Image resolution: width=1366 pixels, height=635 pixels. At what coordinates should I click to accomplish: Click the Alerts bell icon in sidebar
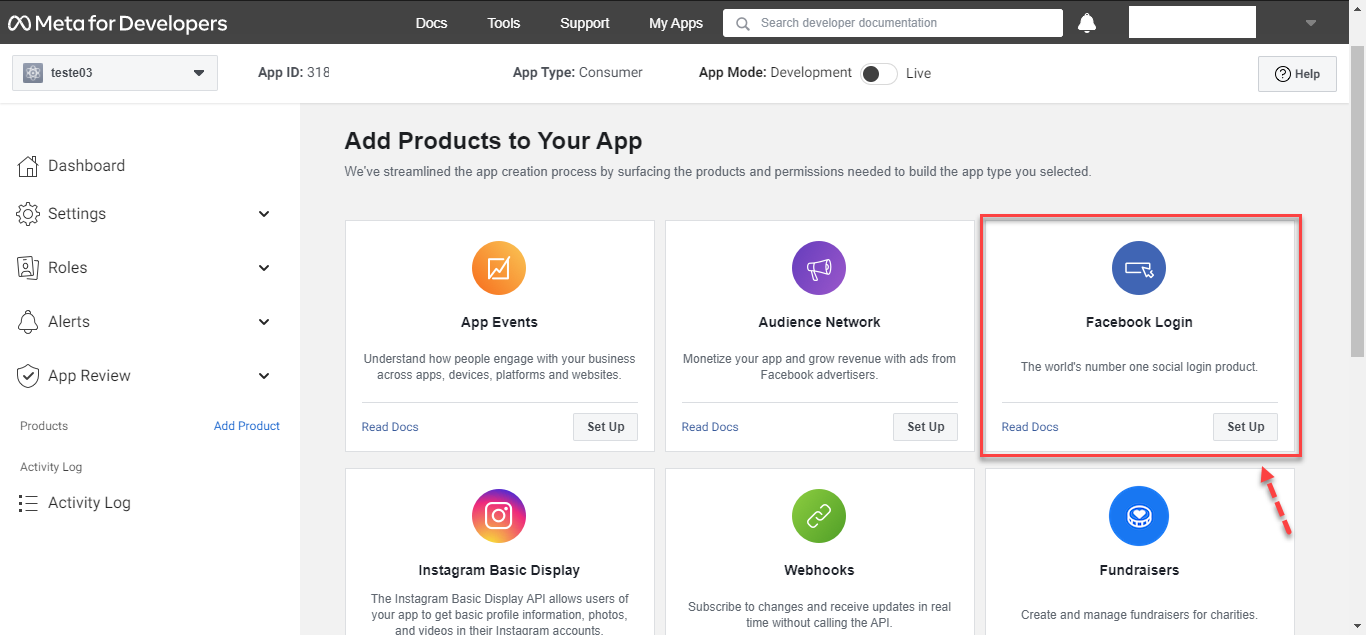(x=28, y=322)
